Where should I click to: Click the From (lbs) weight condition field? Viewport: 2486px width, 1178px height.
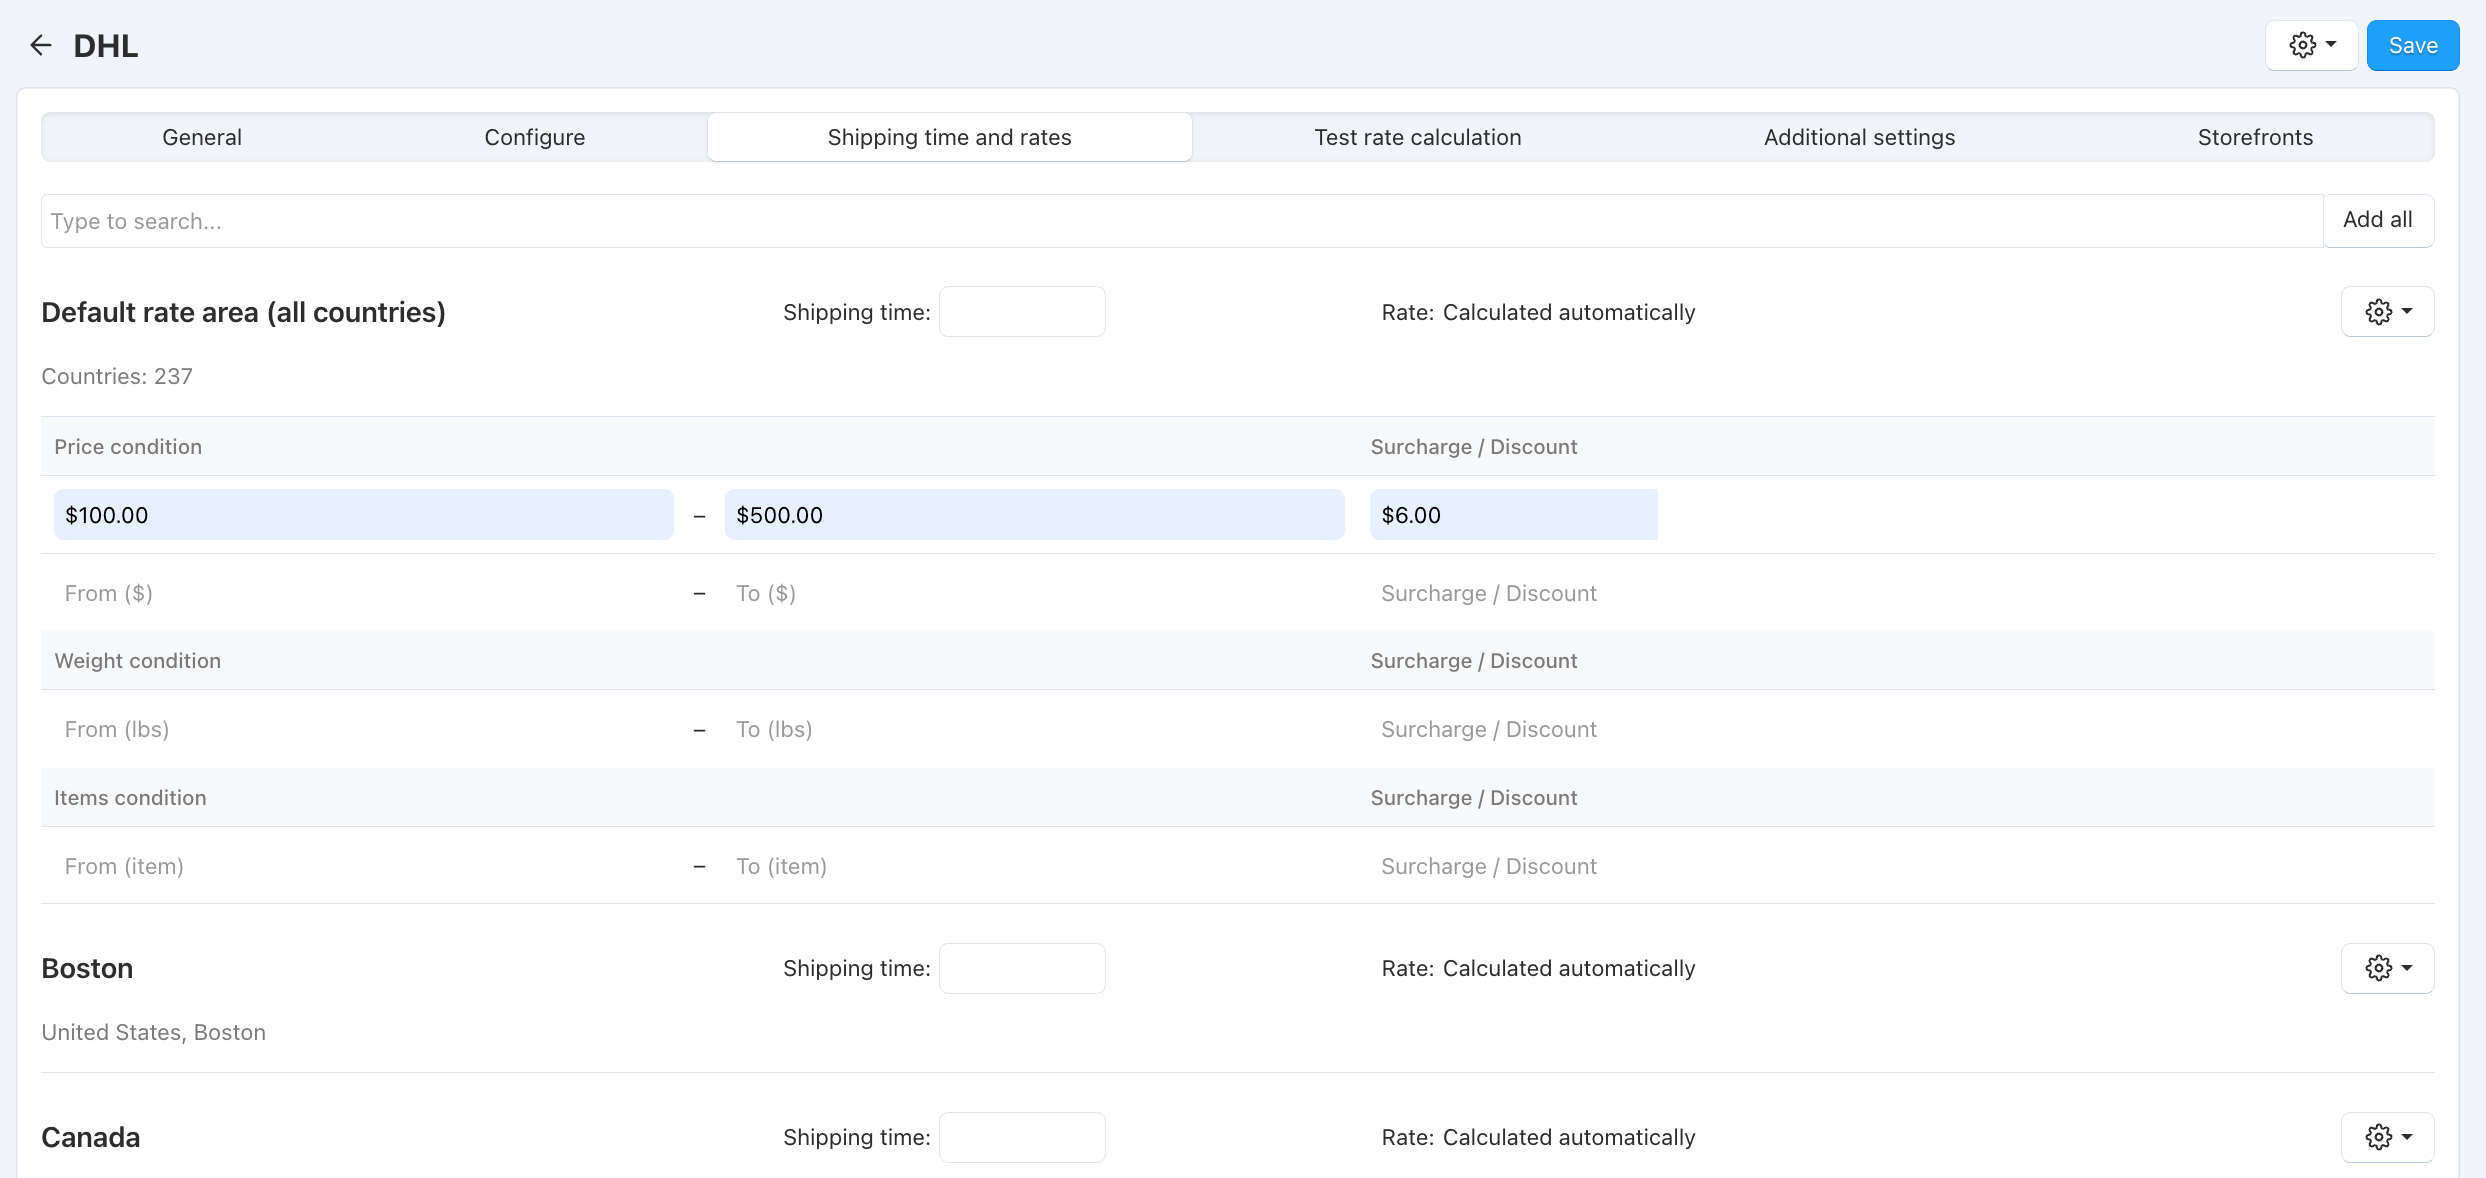click(363, 728)
